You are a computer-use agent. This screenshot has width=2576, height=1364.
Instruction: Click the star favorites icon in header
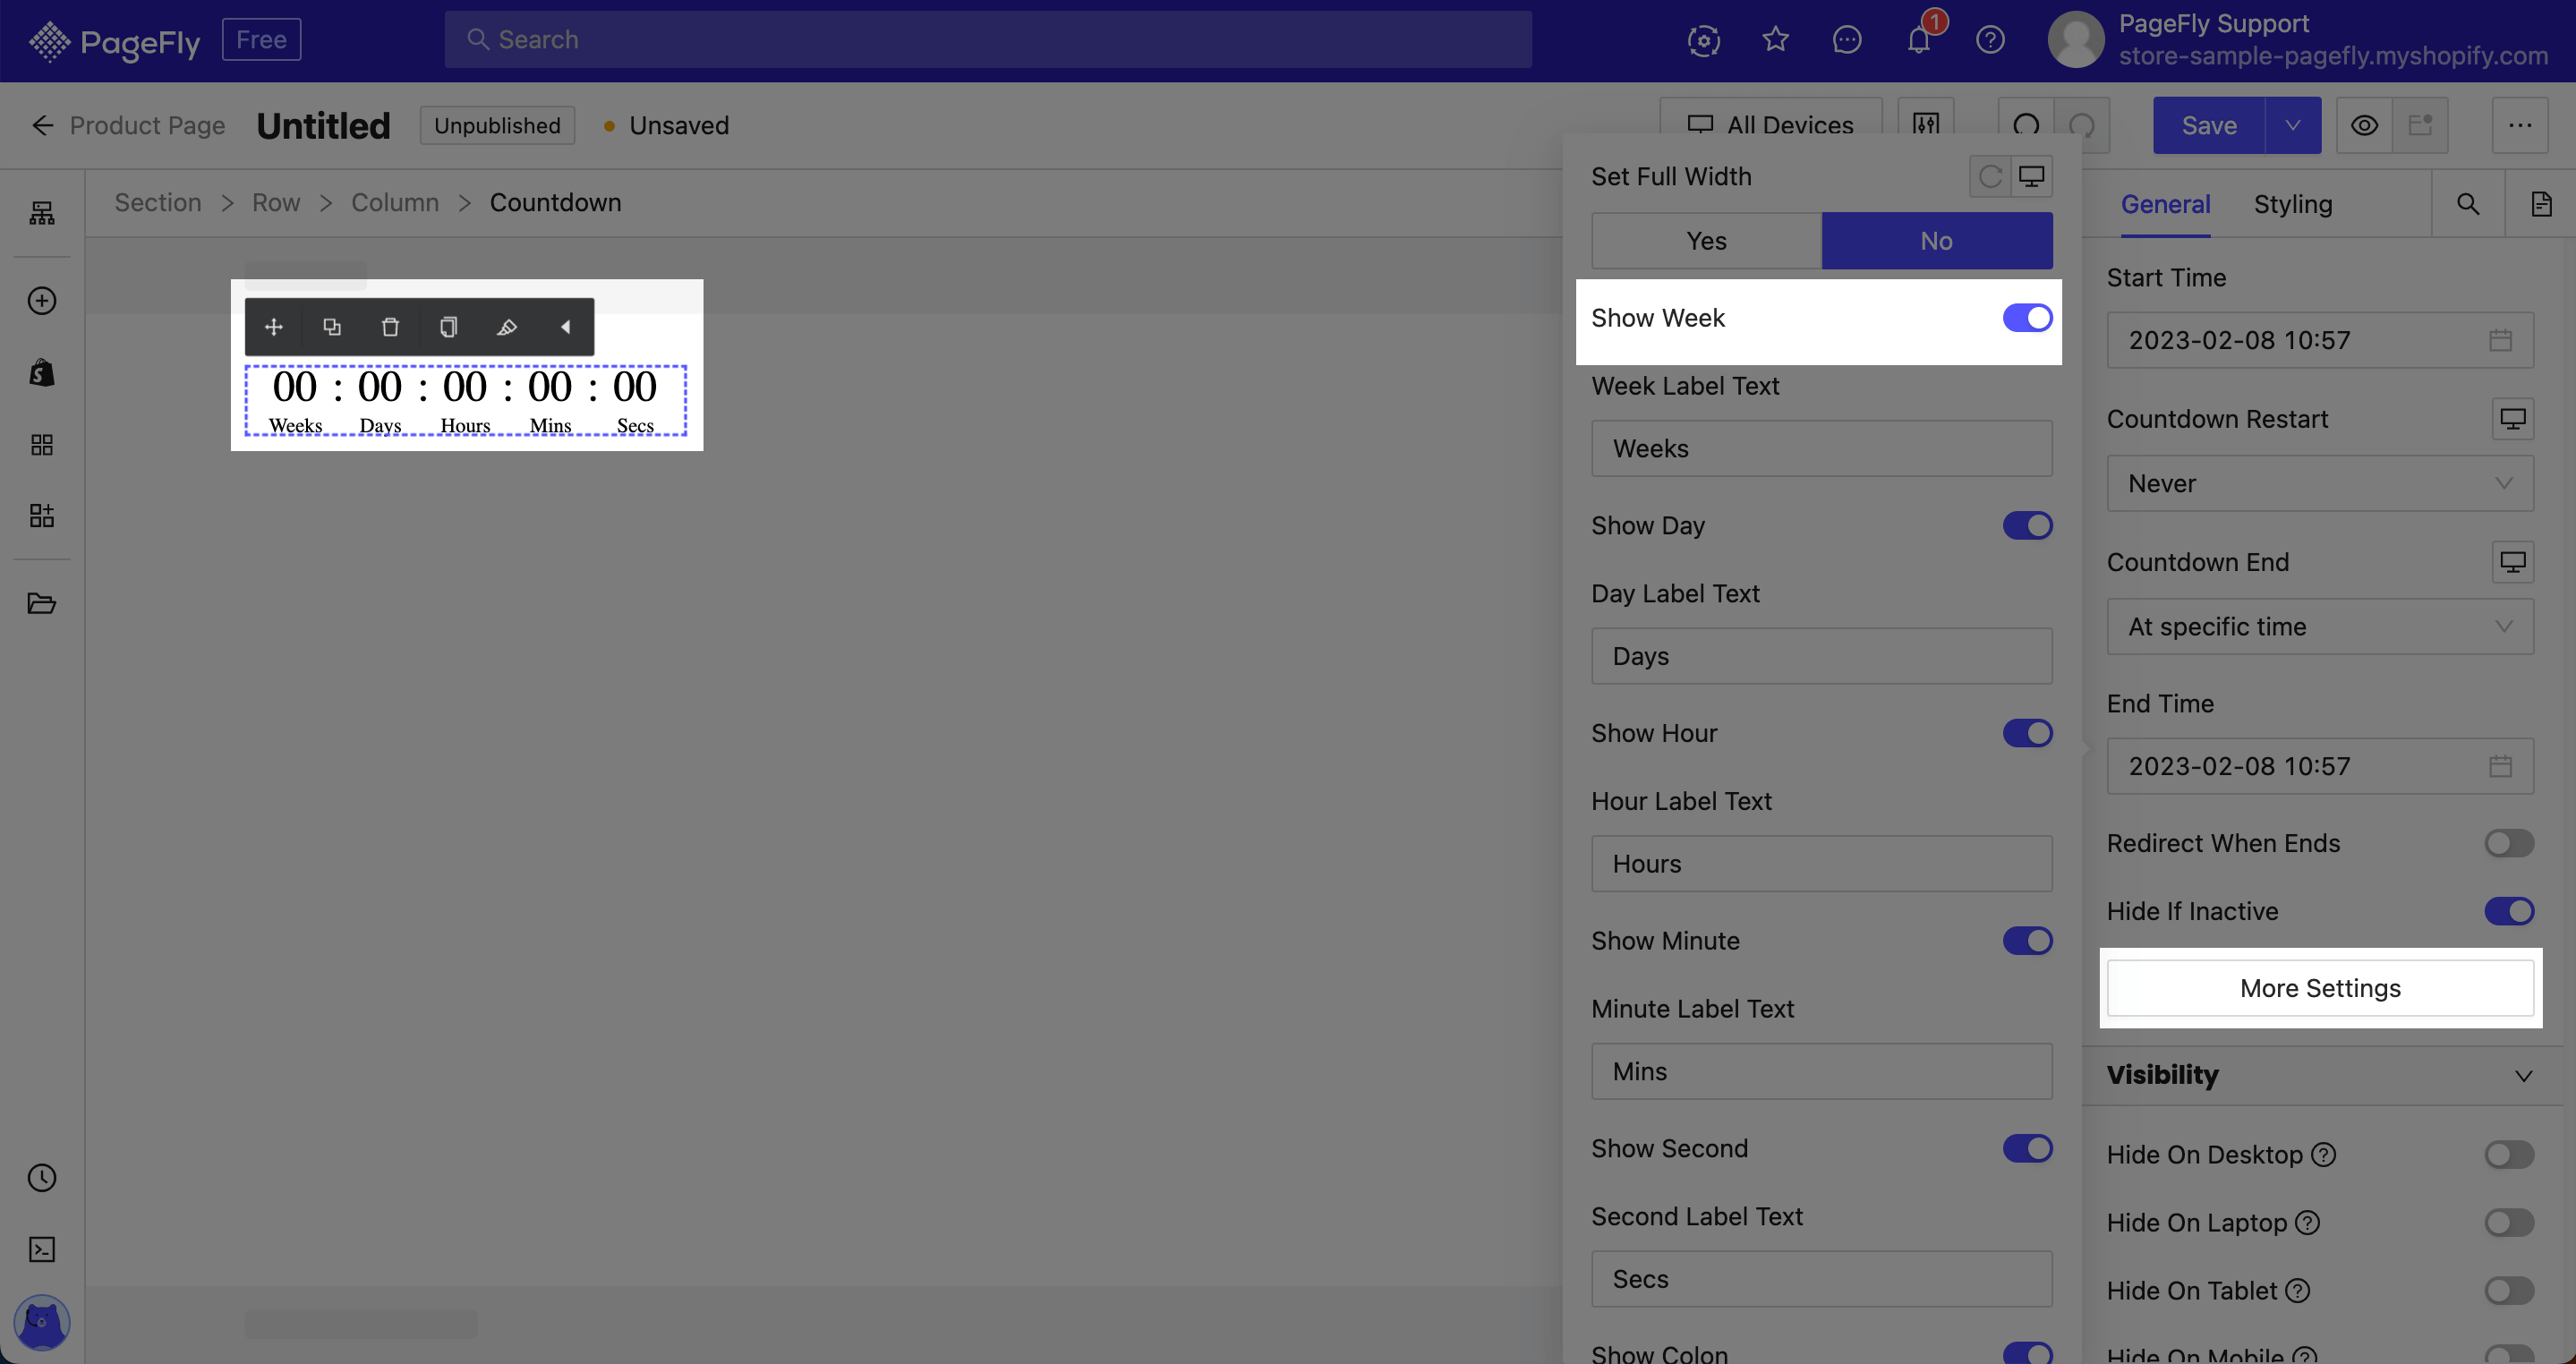(x=1775, y=40)
